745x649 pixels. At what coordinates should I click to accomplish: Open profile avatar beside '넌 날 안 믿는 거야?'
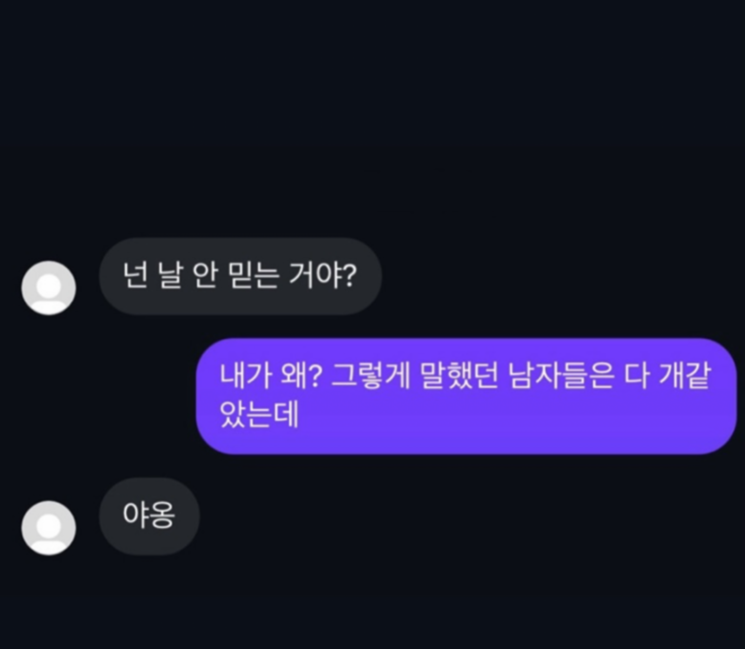coord(48,287)
